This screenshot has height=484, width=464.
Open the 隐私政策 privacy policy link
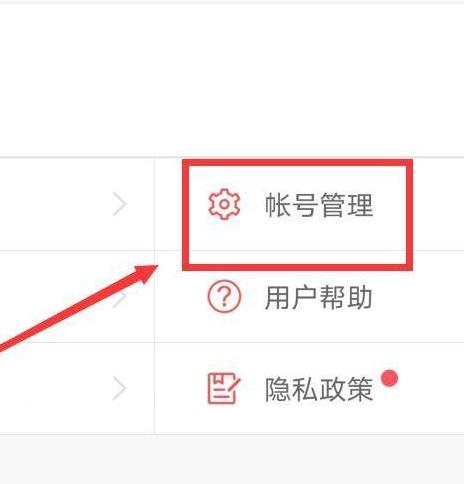(309, 388)
